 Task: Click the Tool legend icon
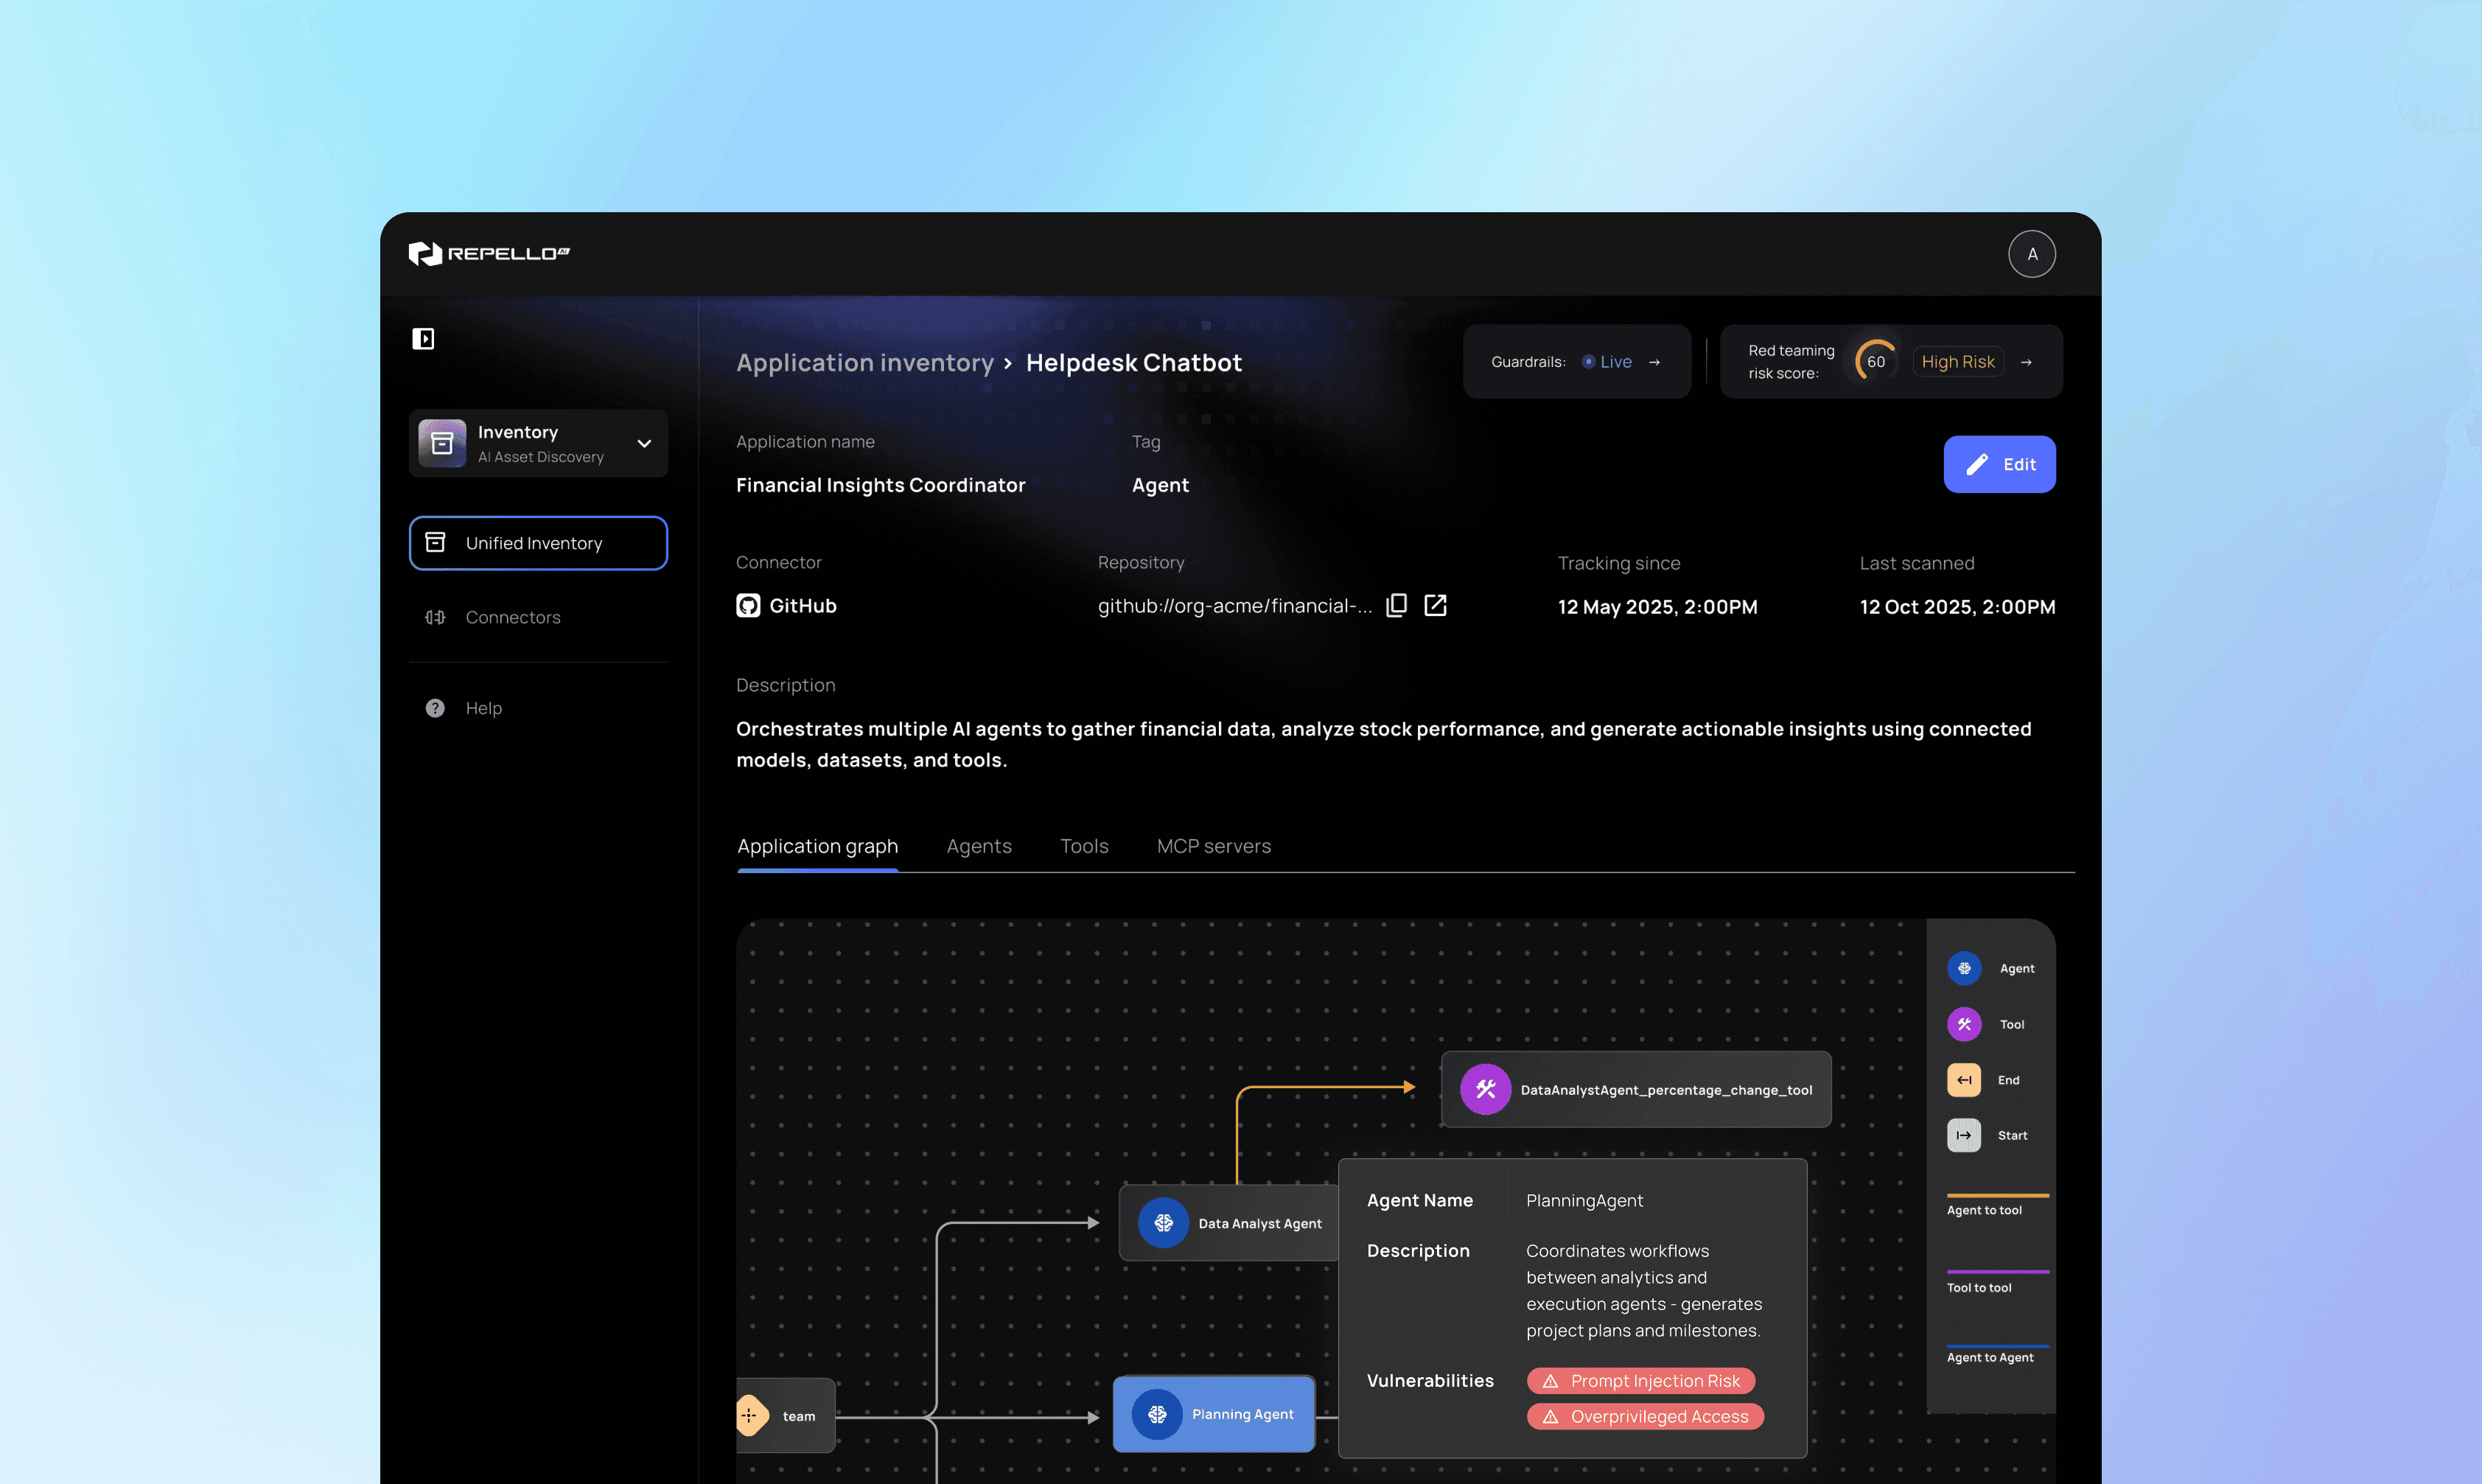[x=1964, y=1024]
